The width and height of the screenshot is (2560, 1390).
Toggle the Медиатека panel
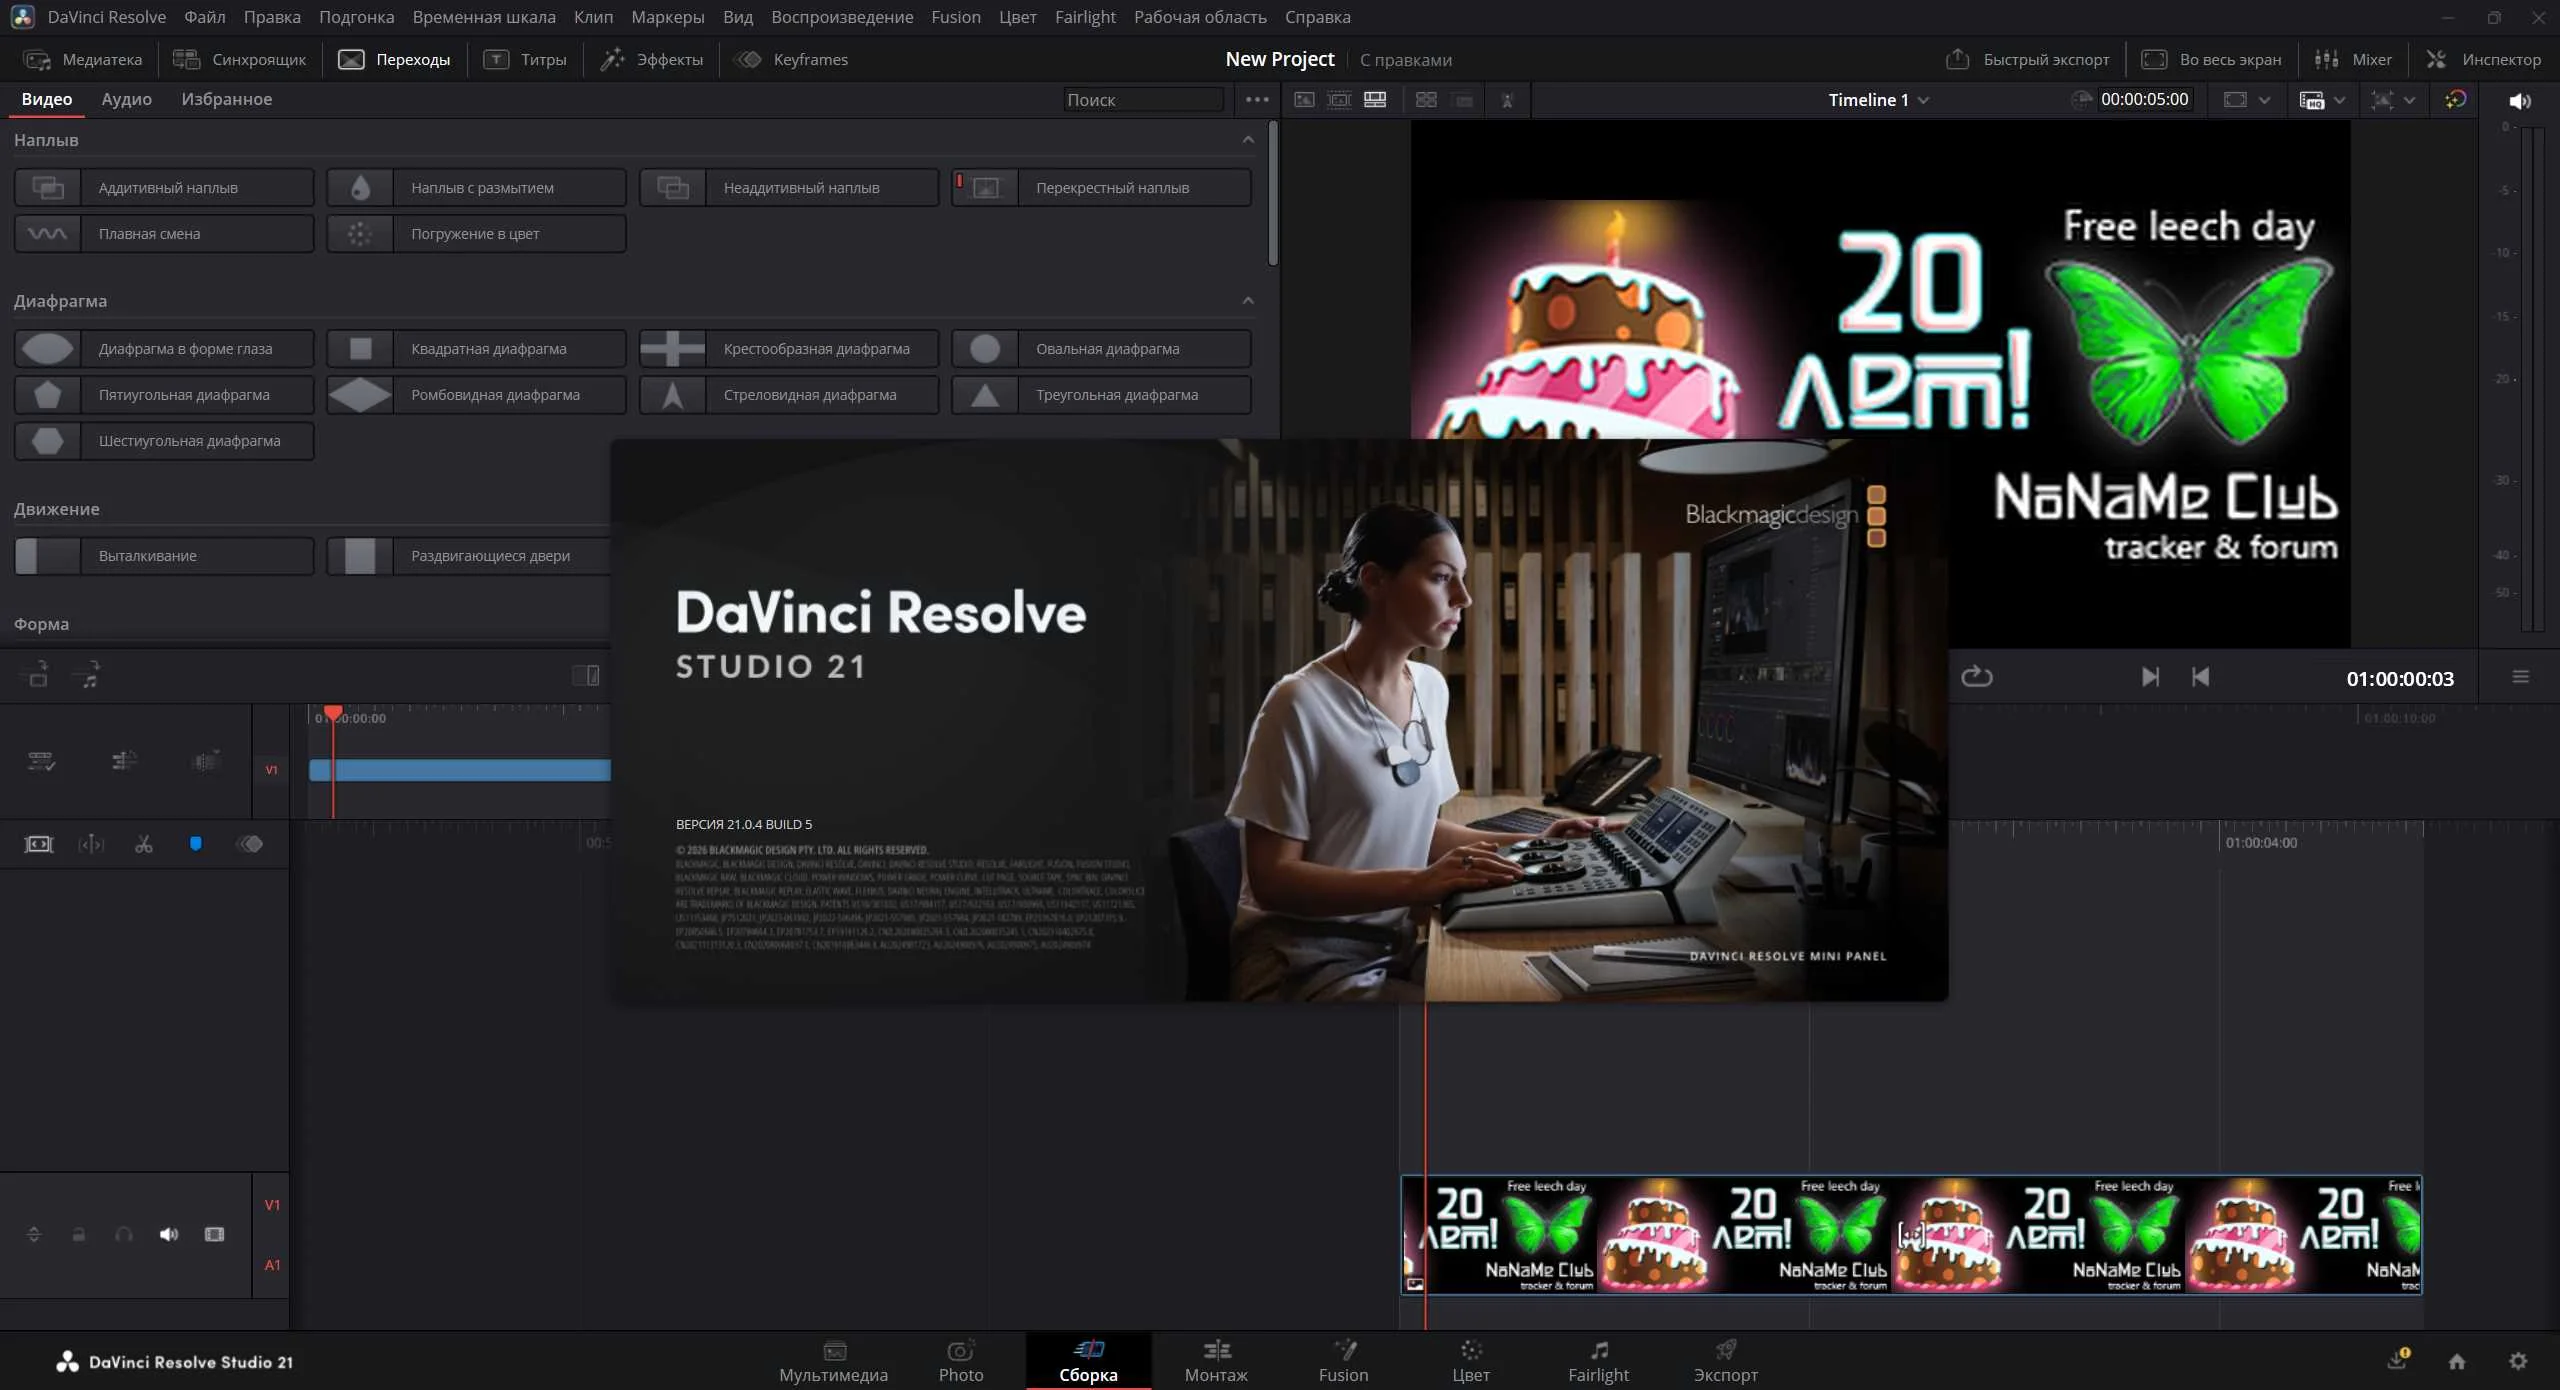tap(83, 60)
